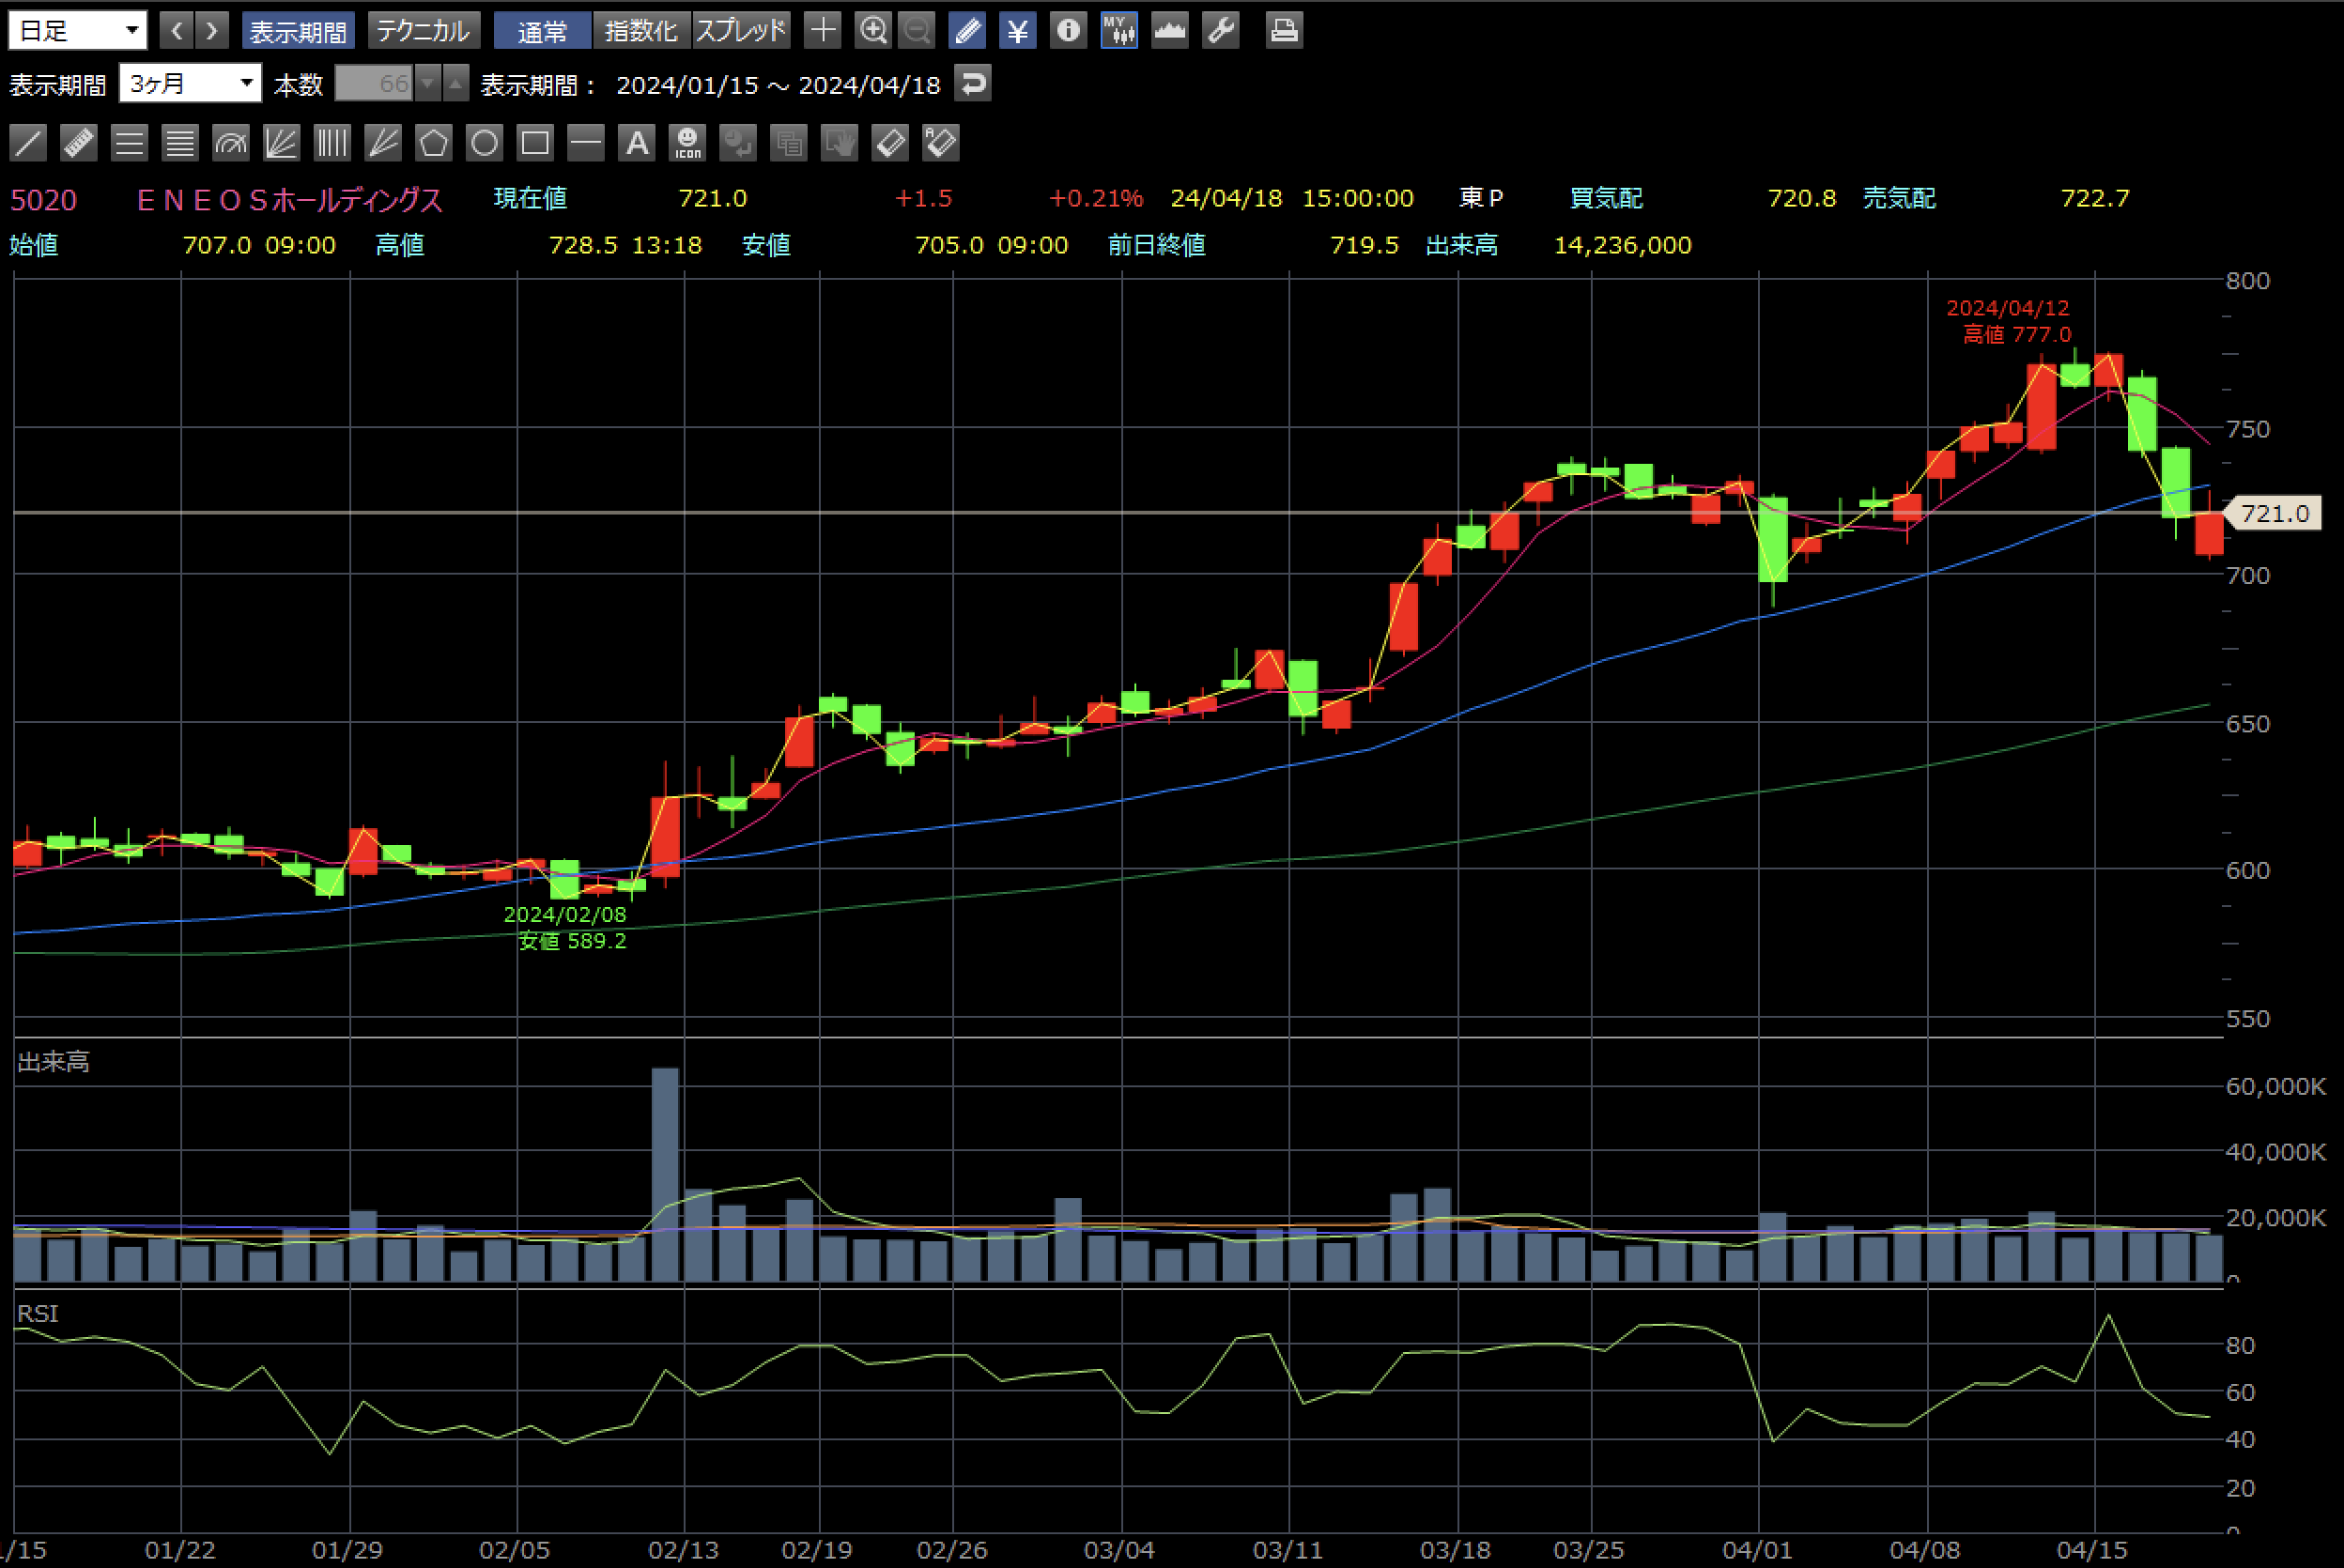Switch to 指数化 chart mode
This screenshot has width=2344, height=1568.
641,30
